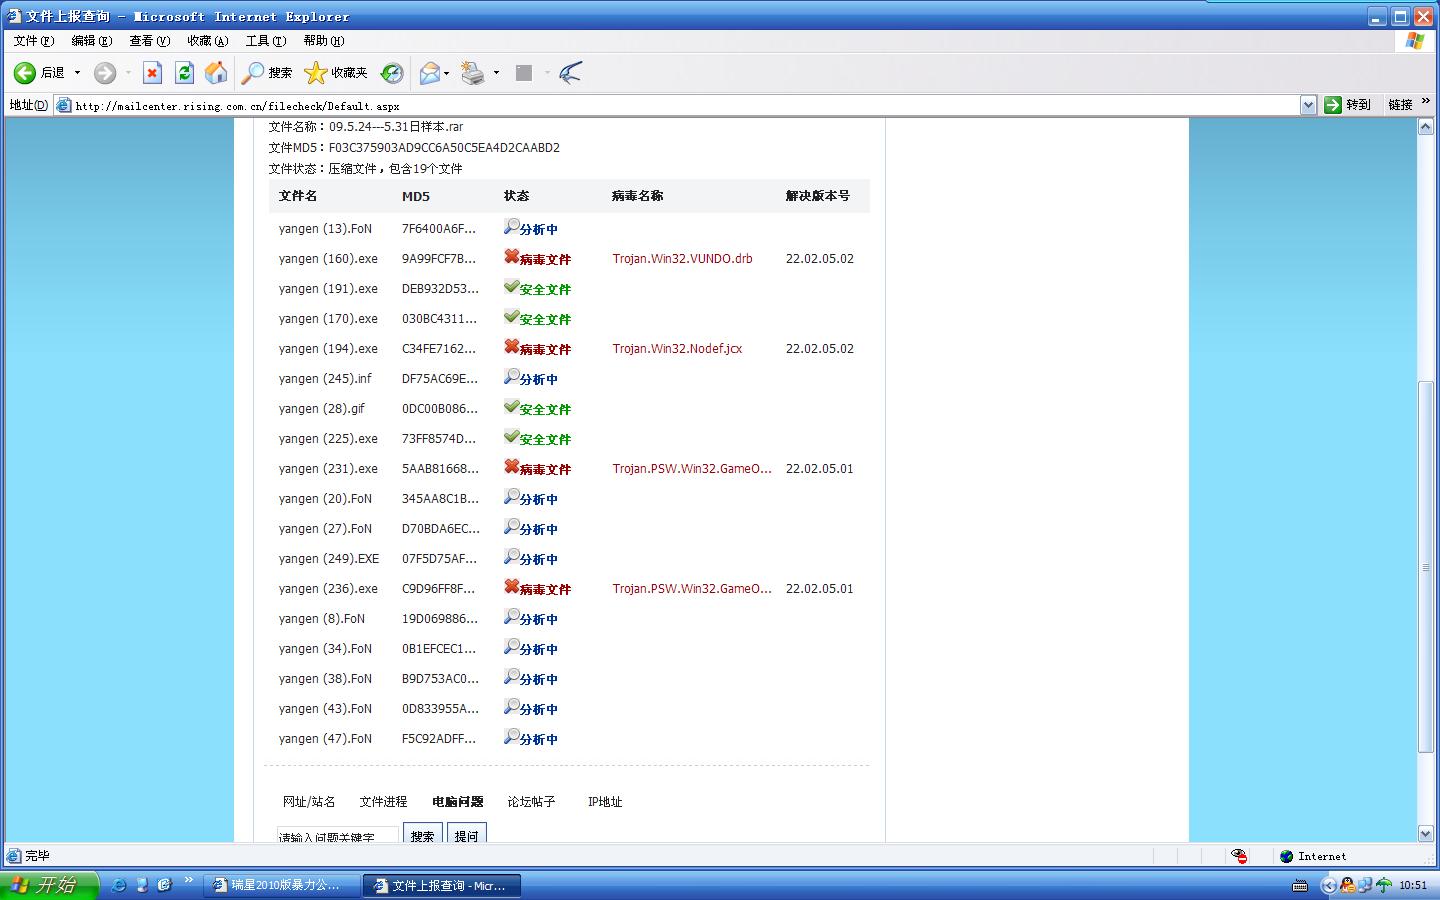
Task: Click the Mail envelope icon
Action: click(430, 72)
